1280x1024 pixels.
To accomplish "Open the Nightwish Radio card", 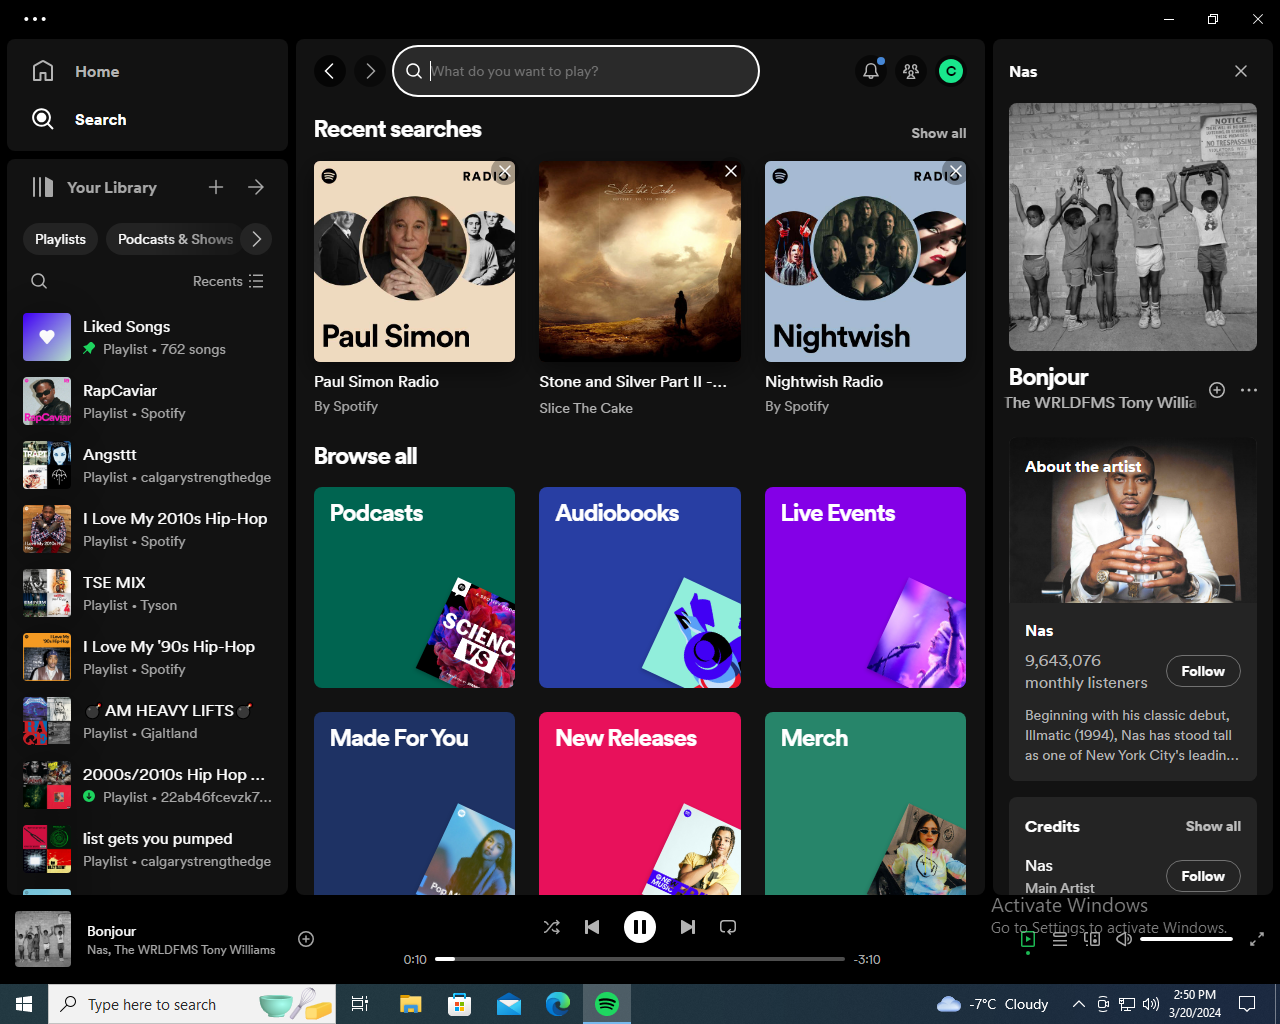I will [865, 288].
